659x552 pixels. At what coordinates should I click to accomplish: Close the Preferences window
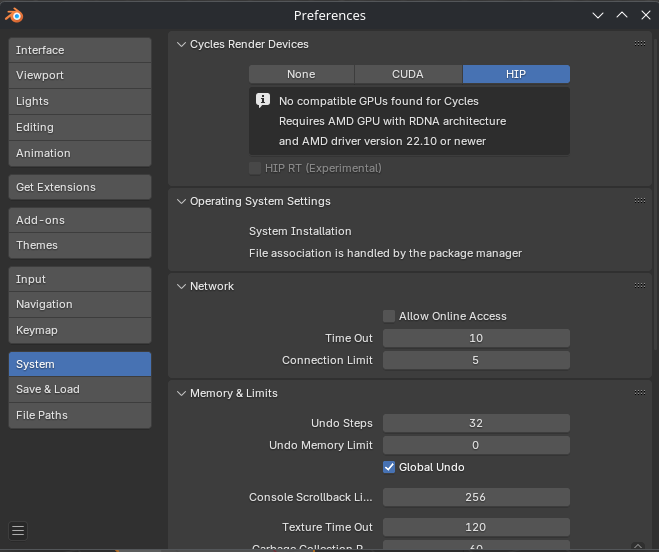646,16
